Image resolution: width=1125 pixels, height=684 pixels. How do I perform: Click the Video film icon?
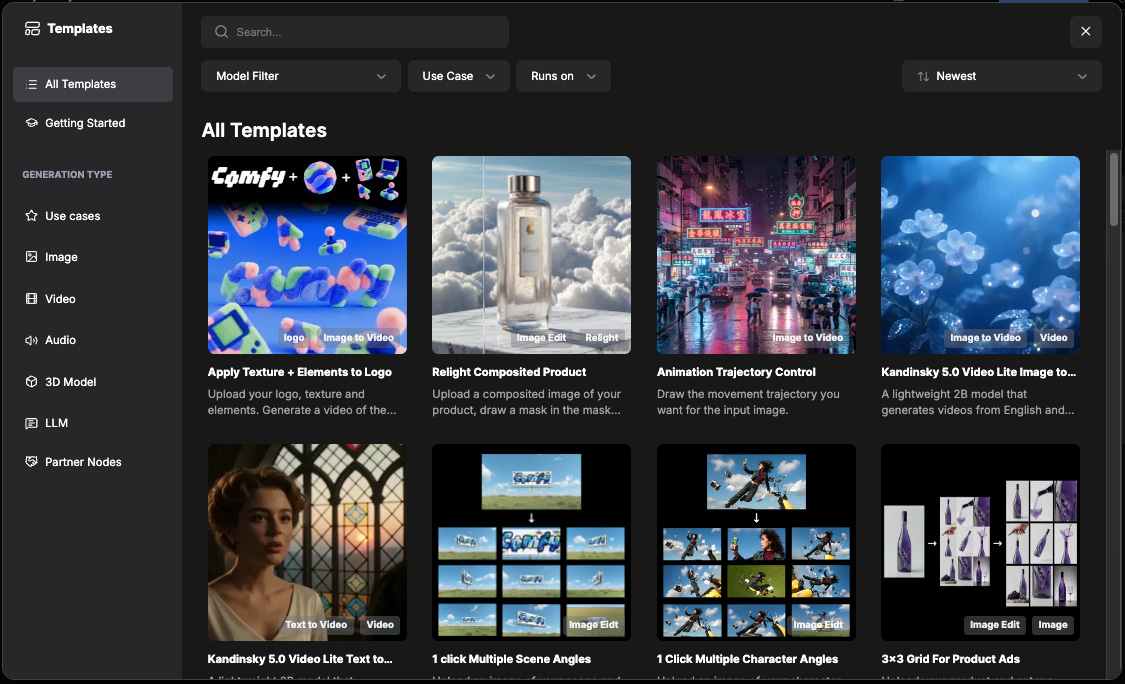[32, 299]
